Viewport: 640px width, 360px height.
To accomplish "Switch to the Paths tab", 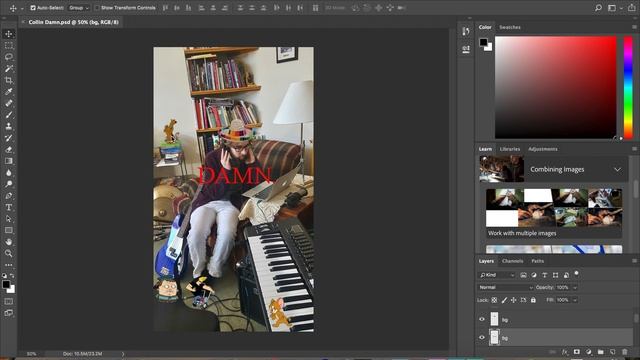I will click(x=538, y=261).
